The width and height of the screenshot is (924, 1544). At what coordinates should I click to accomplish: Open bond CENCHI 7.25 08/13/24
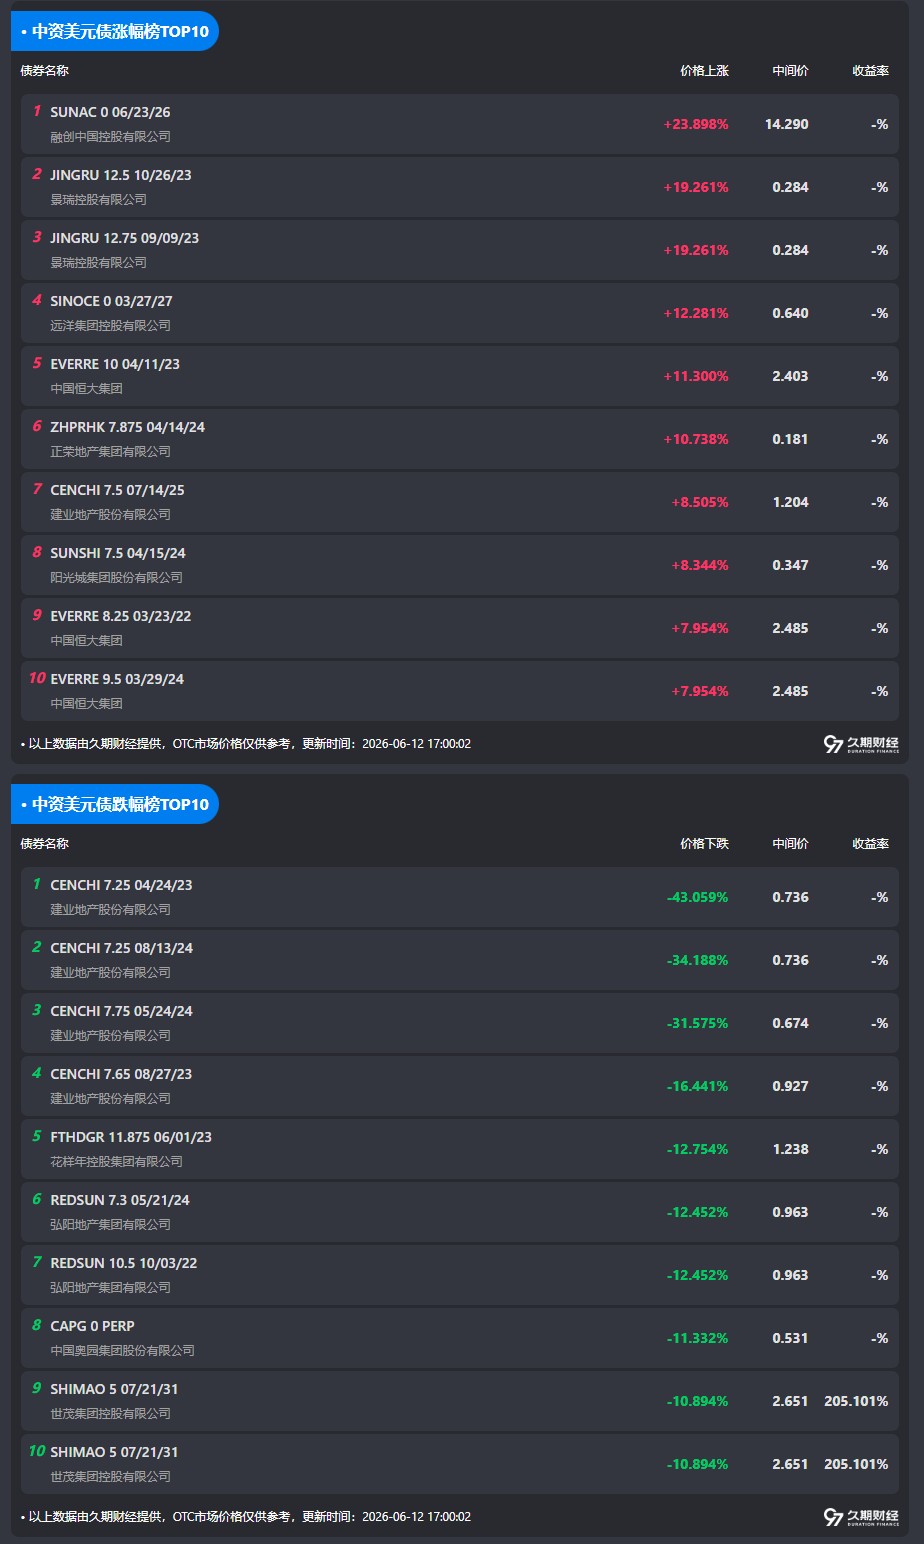click(x=122, y=948)
